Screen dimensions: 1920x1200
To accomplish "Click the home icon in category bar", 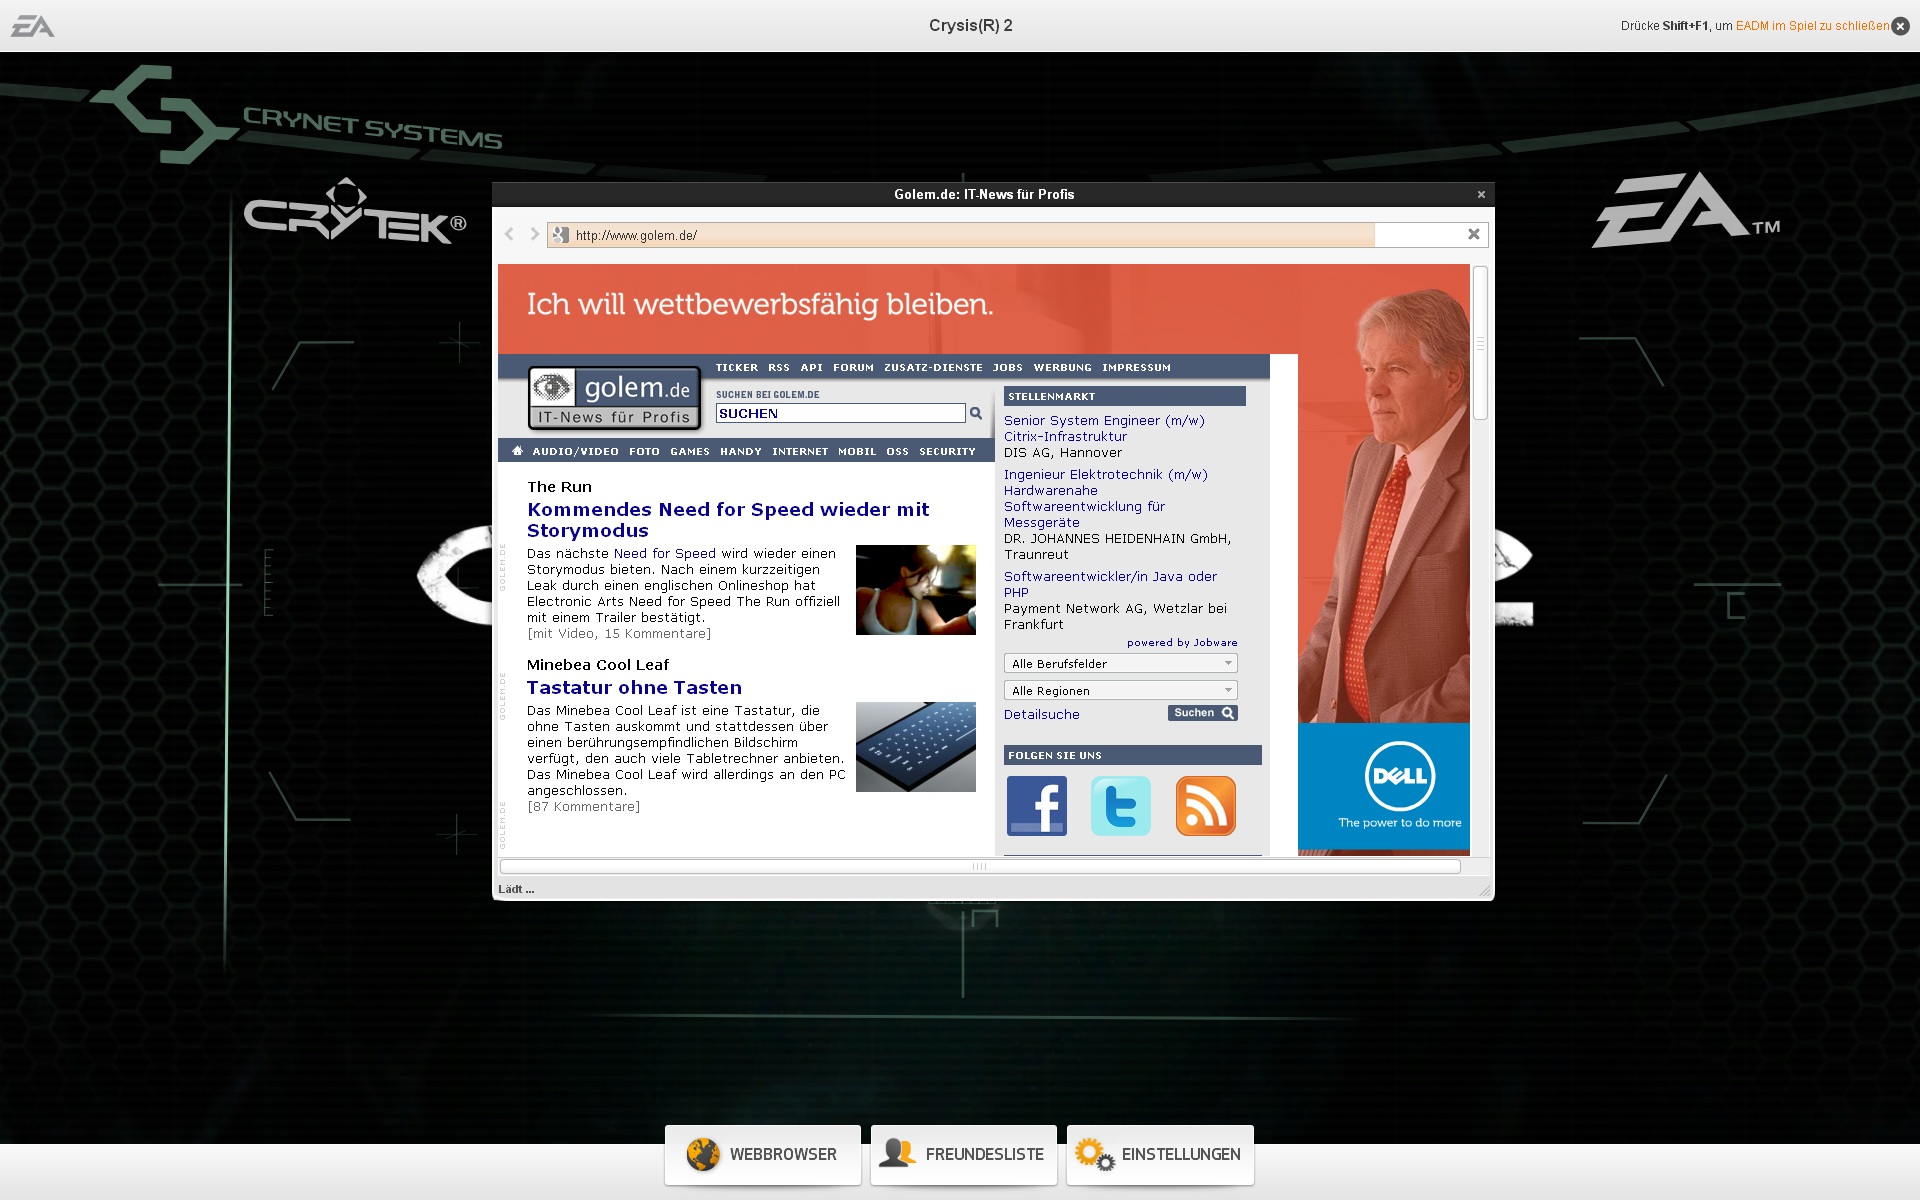I will [x=517, y=451].
